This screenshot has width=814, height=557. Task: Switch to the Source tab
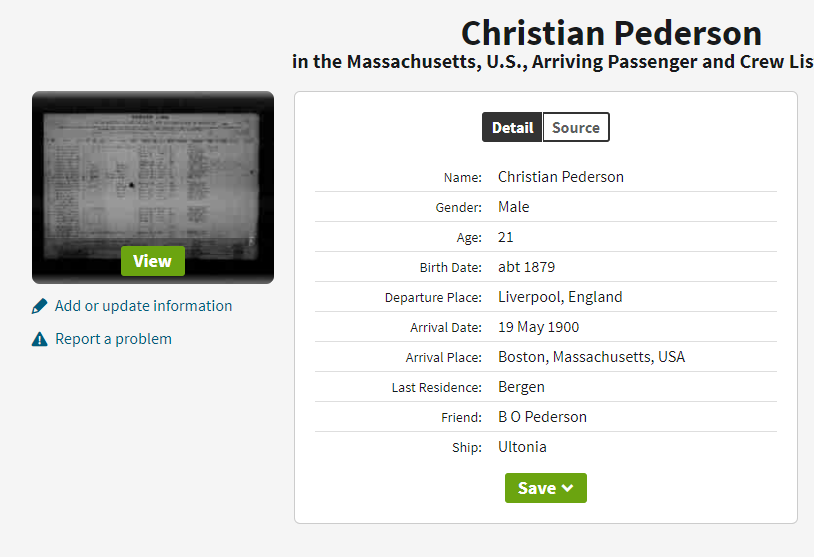click(576, 128)
